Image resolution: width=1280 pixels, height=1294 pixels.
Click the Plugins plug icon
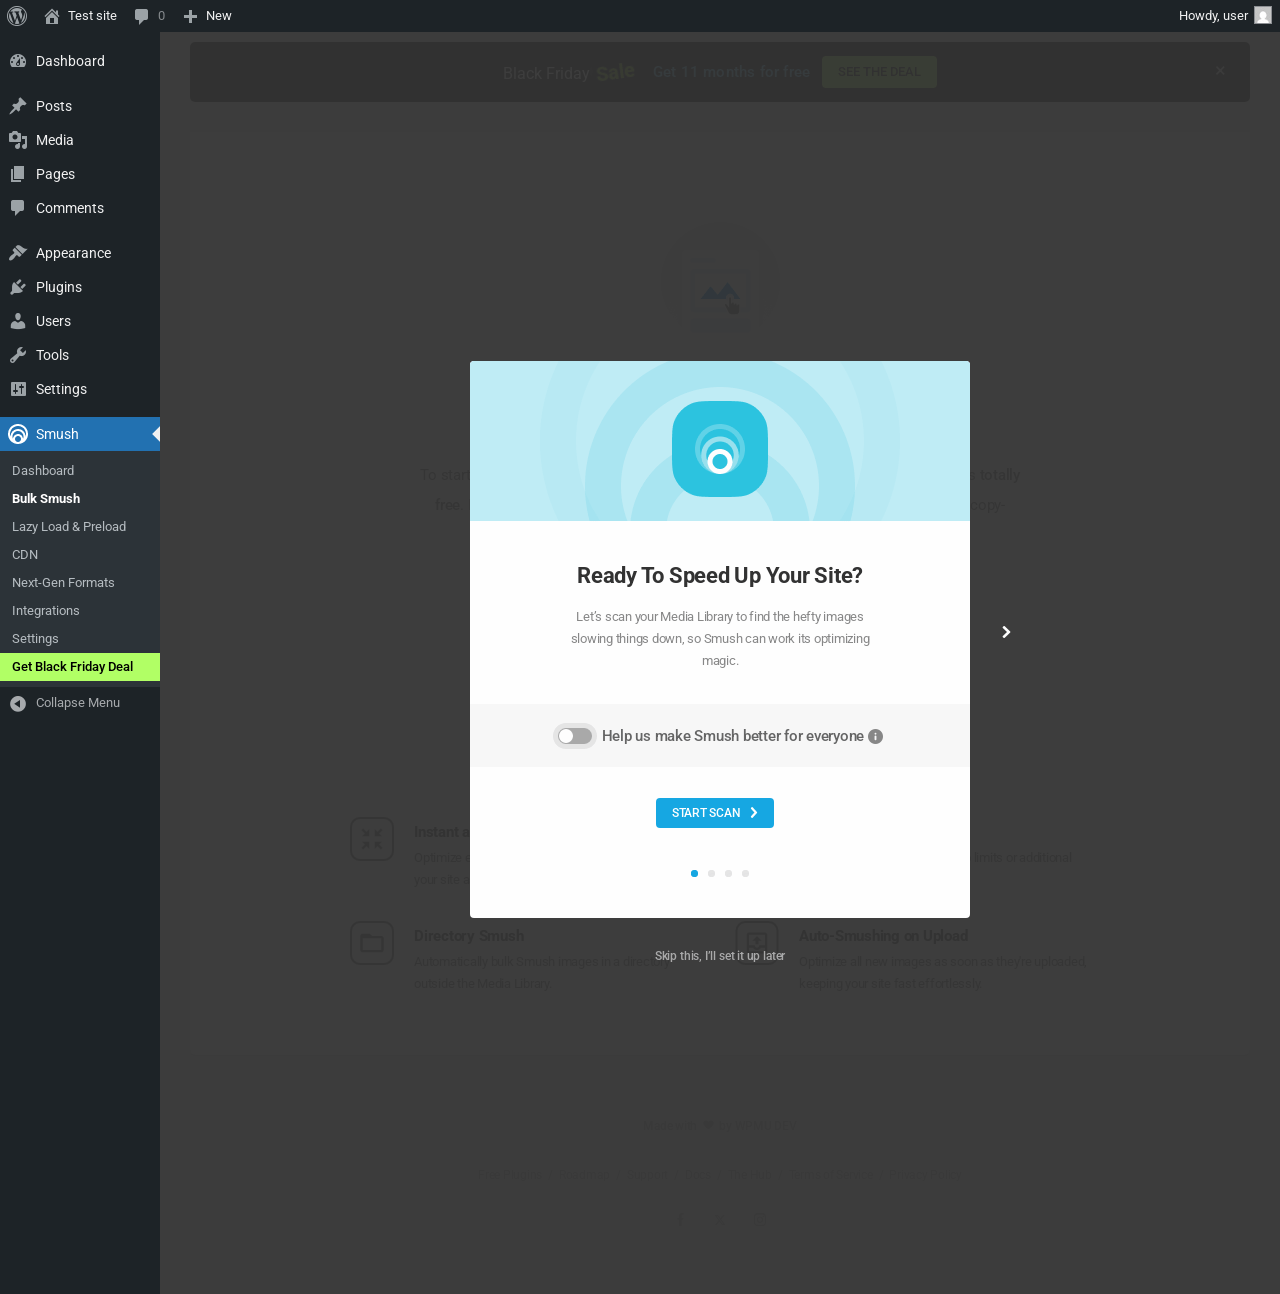click(18, 287)
